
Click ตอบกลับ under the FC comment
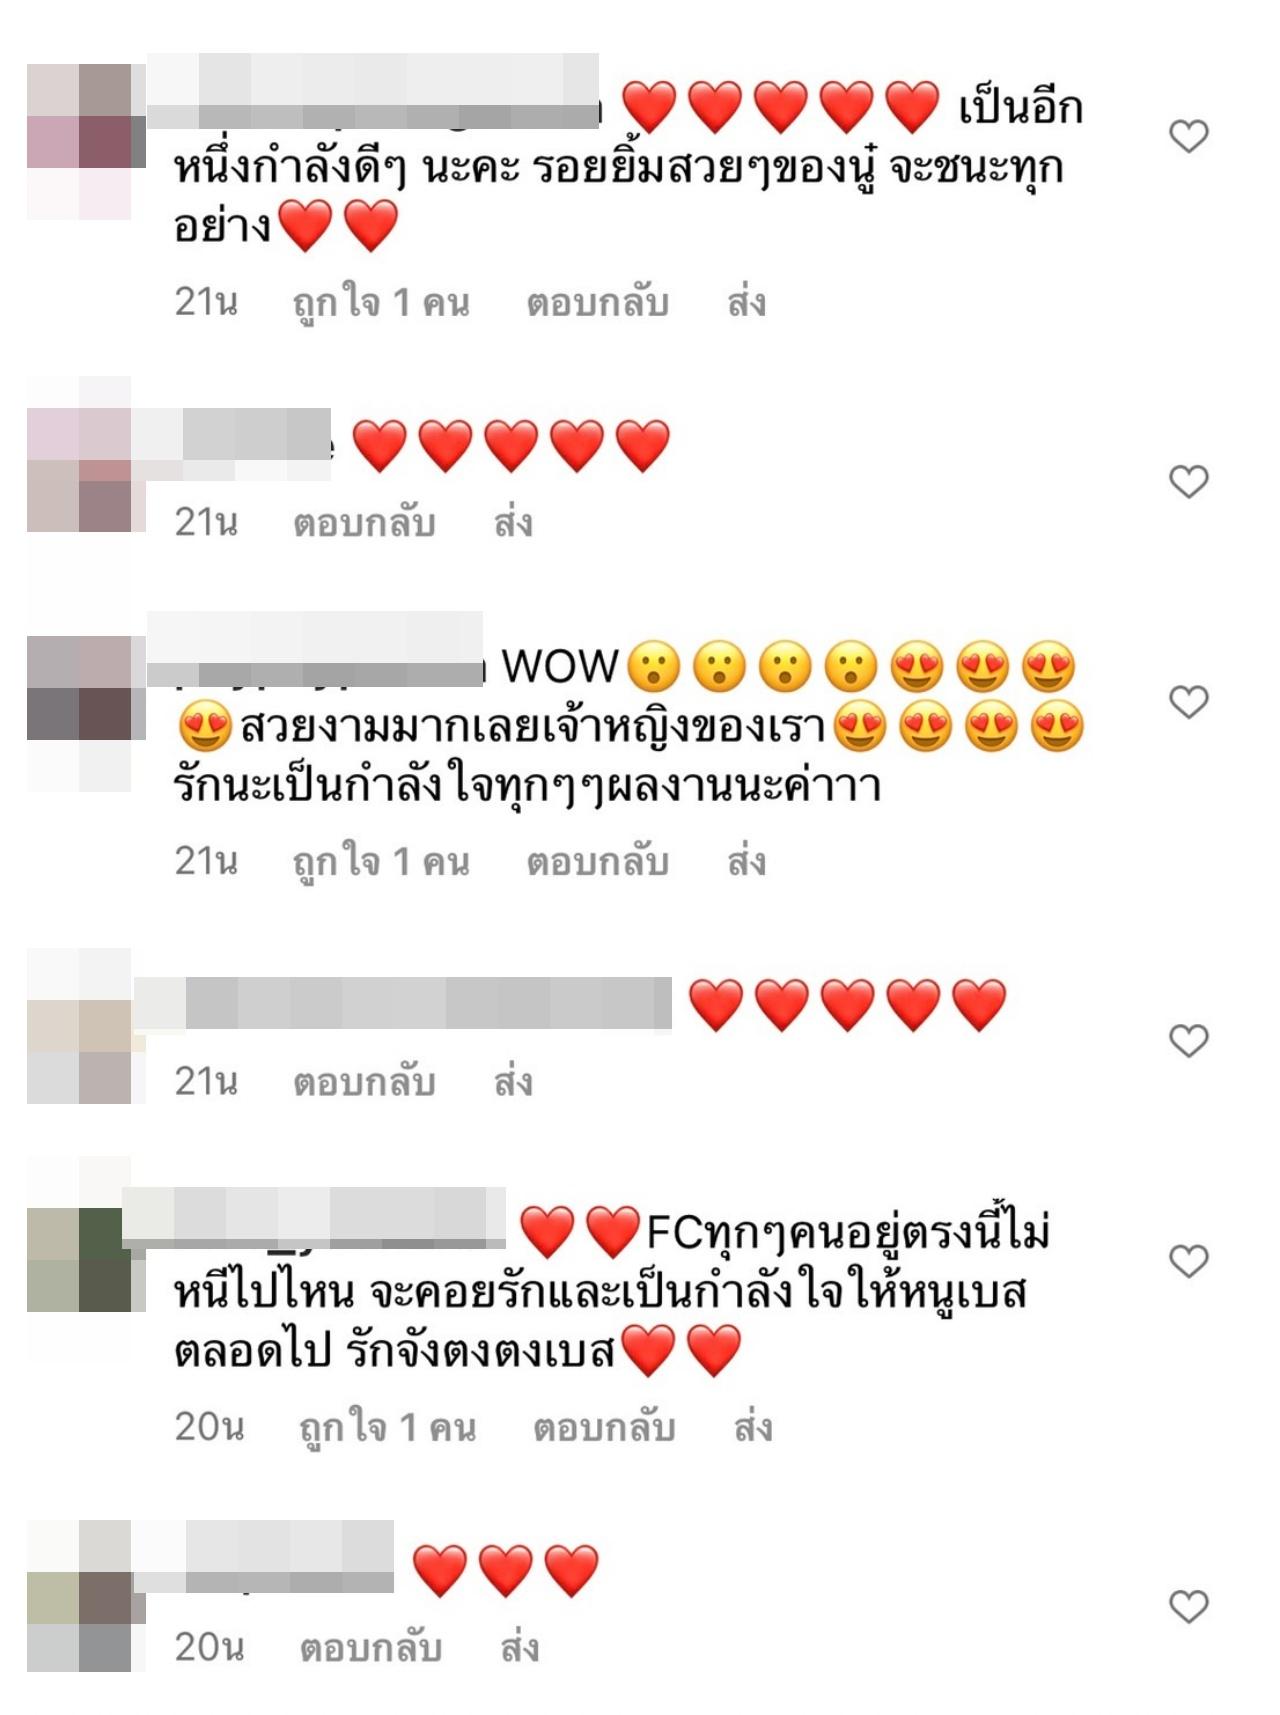[x=604, y=1428]
